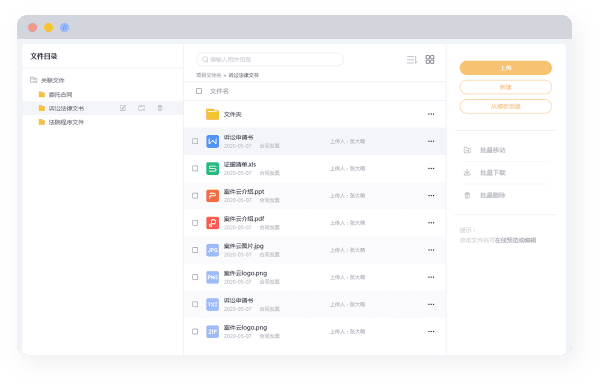This screenshot has height=387, width=602.
Task: Open the file name 案件云介绍.pdf
Action: click(x=244, y=219)
